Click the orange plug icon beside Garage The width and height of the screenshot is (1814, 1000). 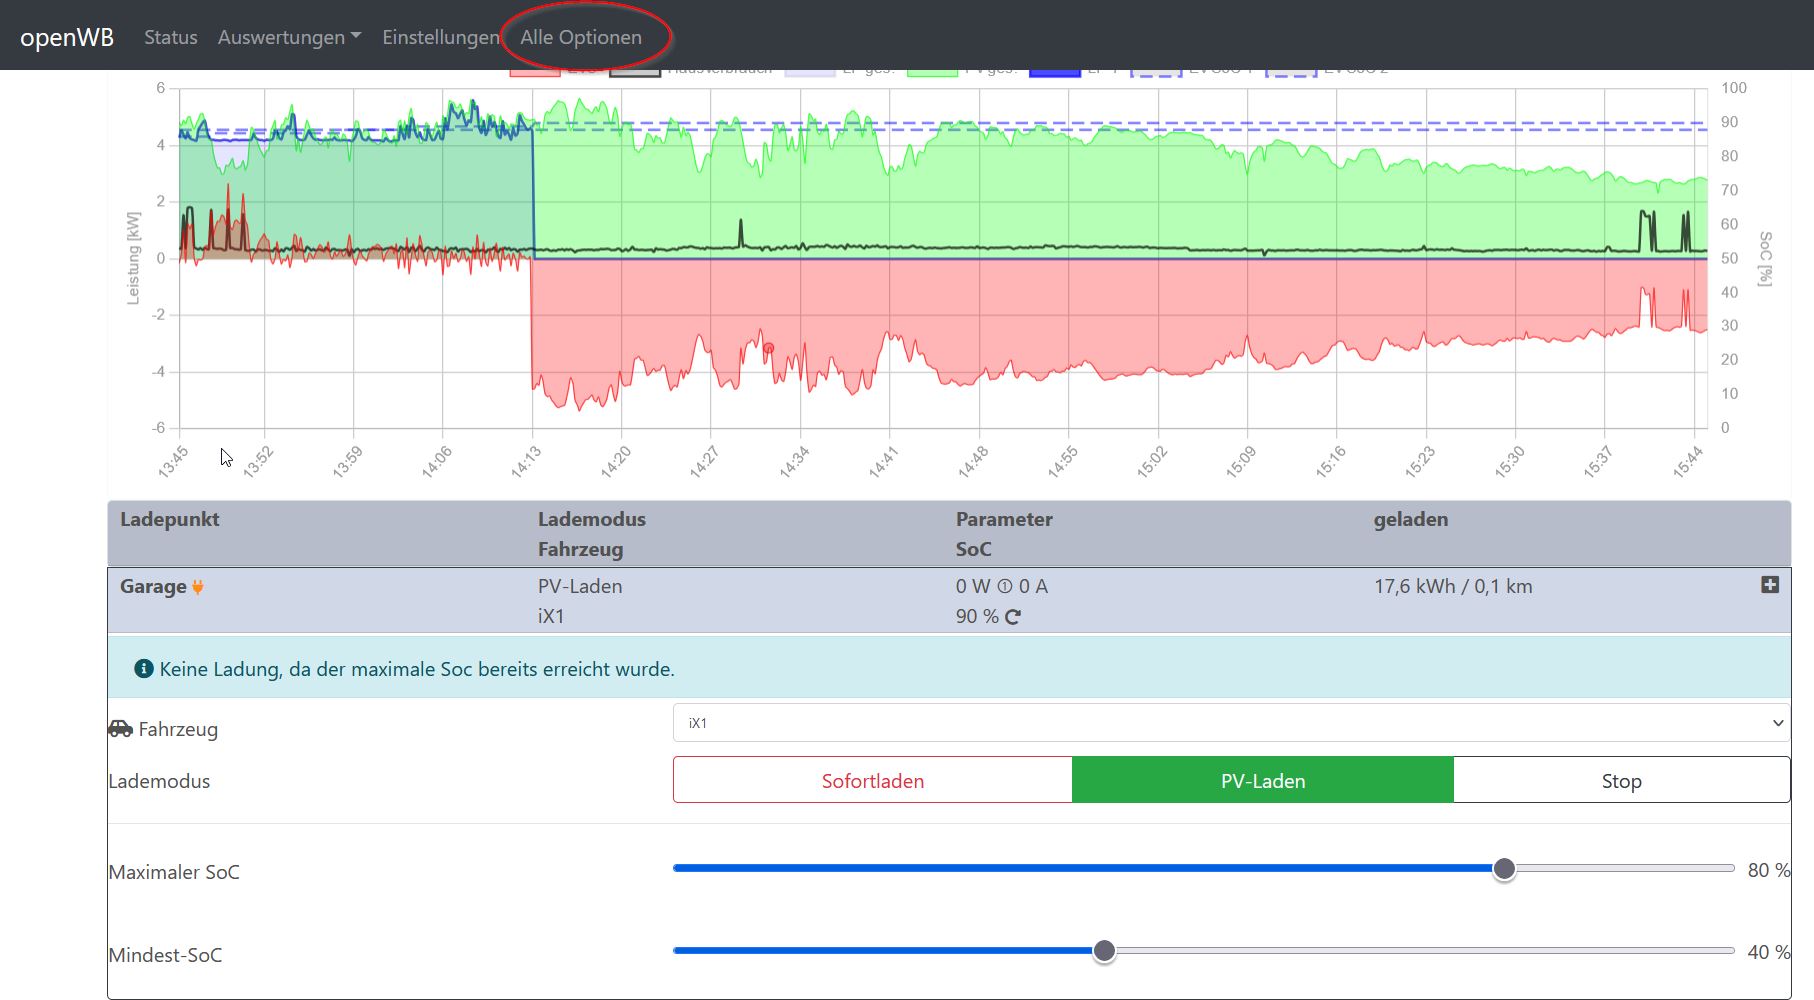(198, 587)
